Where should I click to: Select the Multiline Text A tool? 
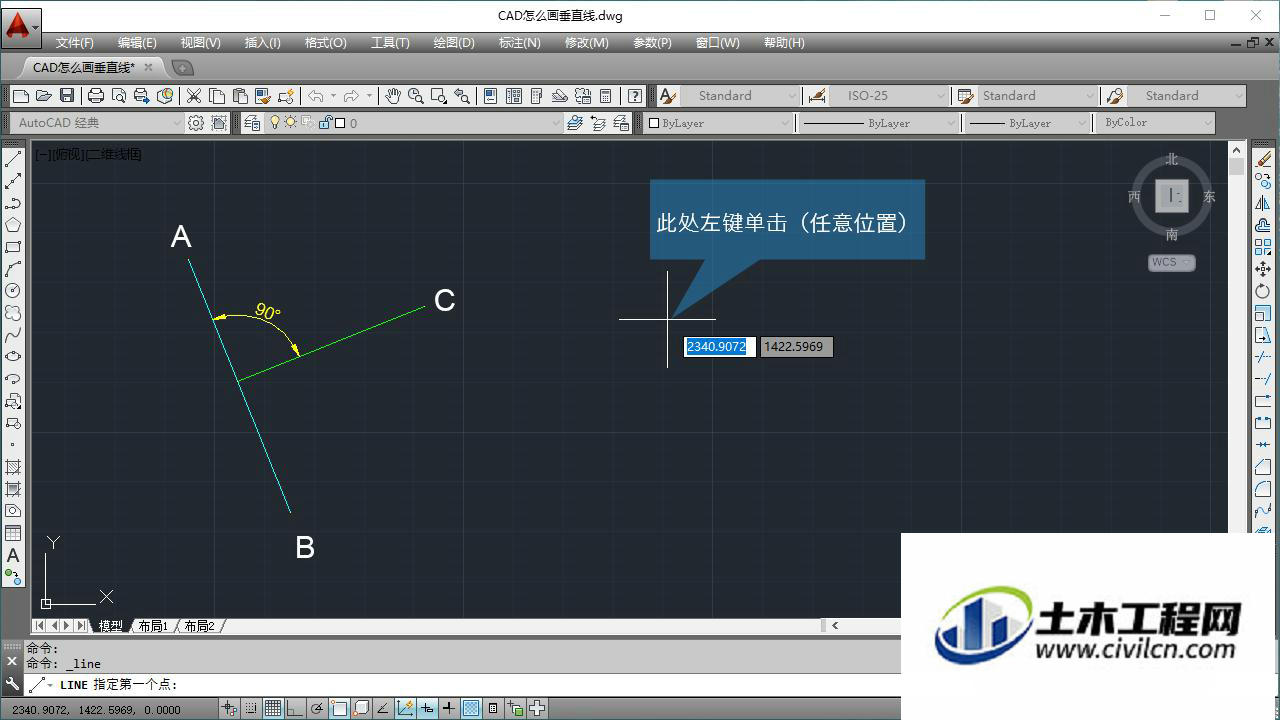tap(13, 555)
